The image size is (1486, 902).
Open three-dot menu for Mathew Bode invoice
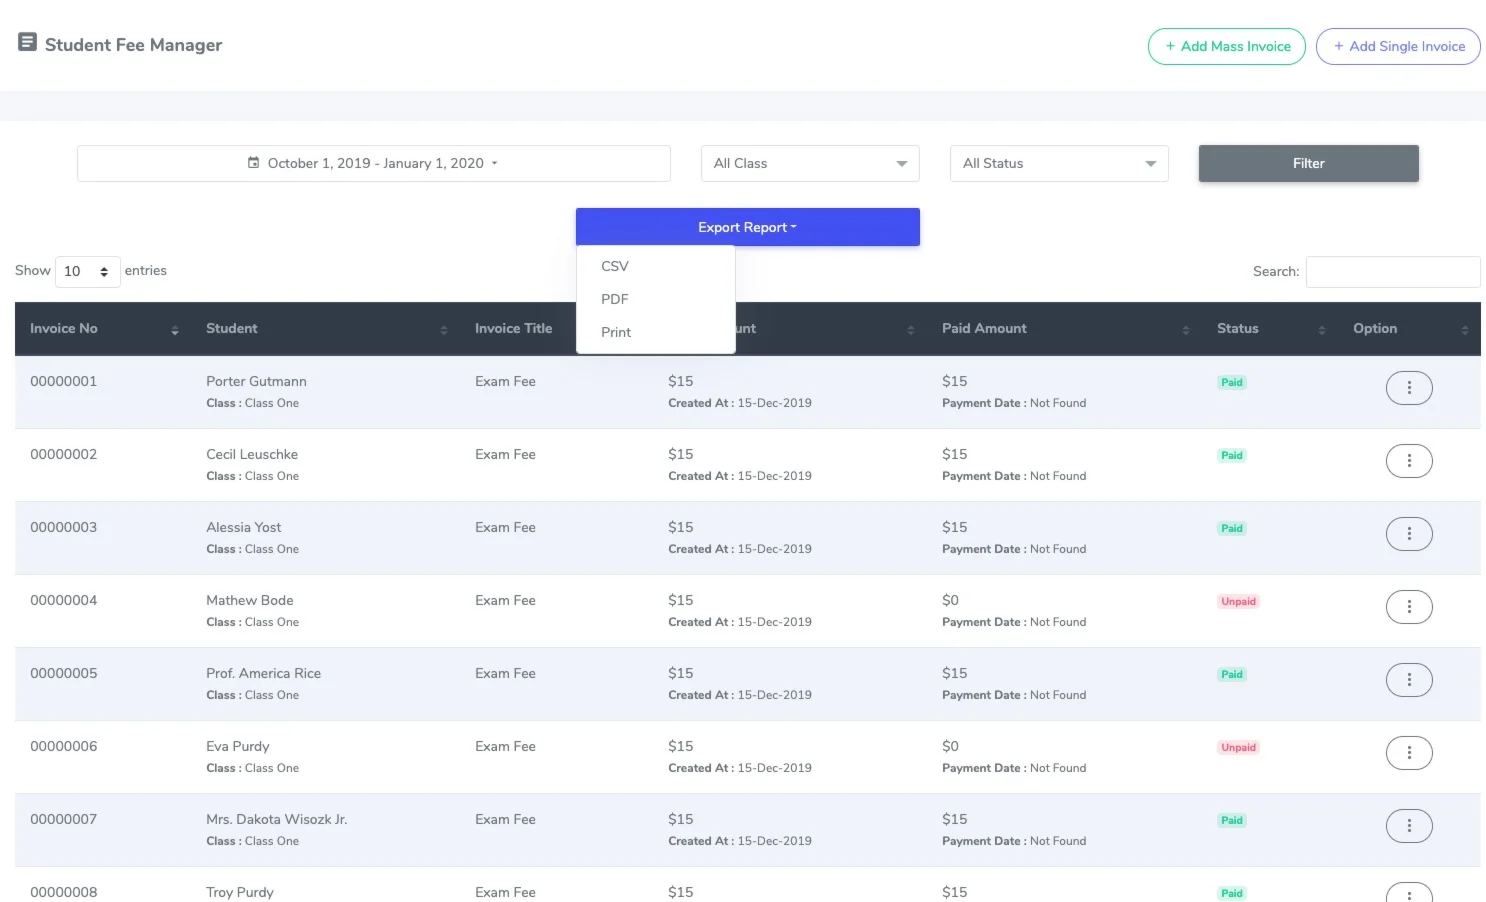[1408, 607]
